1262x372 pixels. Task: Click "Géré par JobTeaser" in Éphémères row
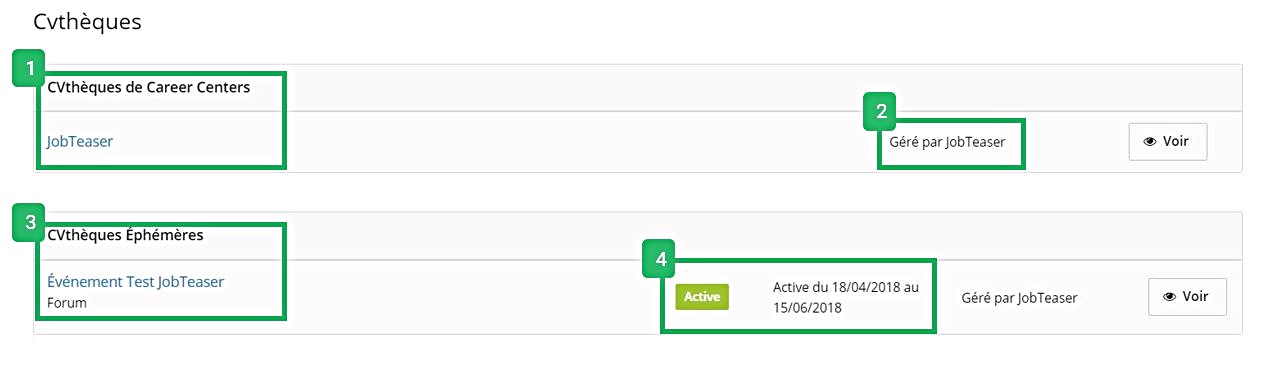[1020, 298]
